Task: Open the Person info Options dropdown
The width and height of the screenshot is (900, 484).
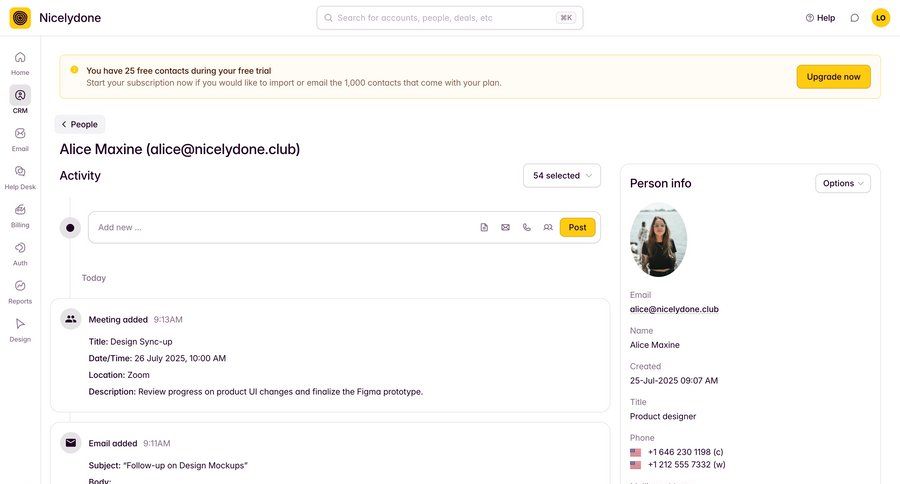Action: [843, 183]
